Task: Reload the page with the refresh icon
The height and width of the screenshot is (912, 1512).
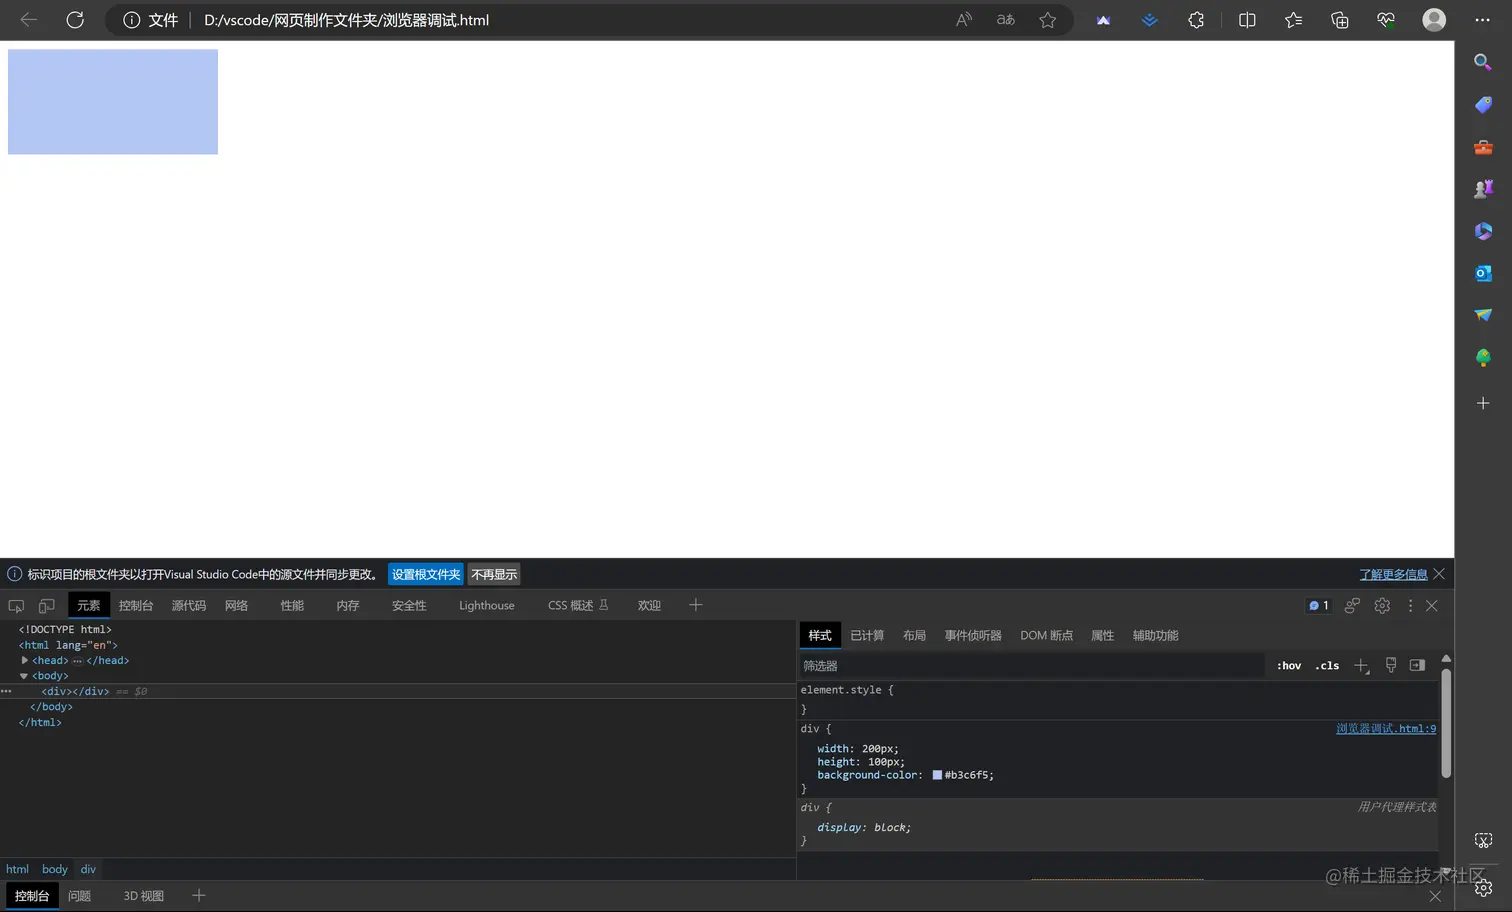Action: [75, 20]
